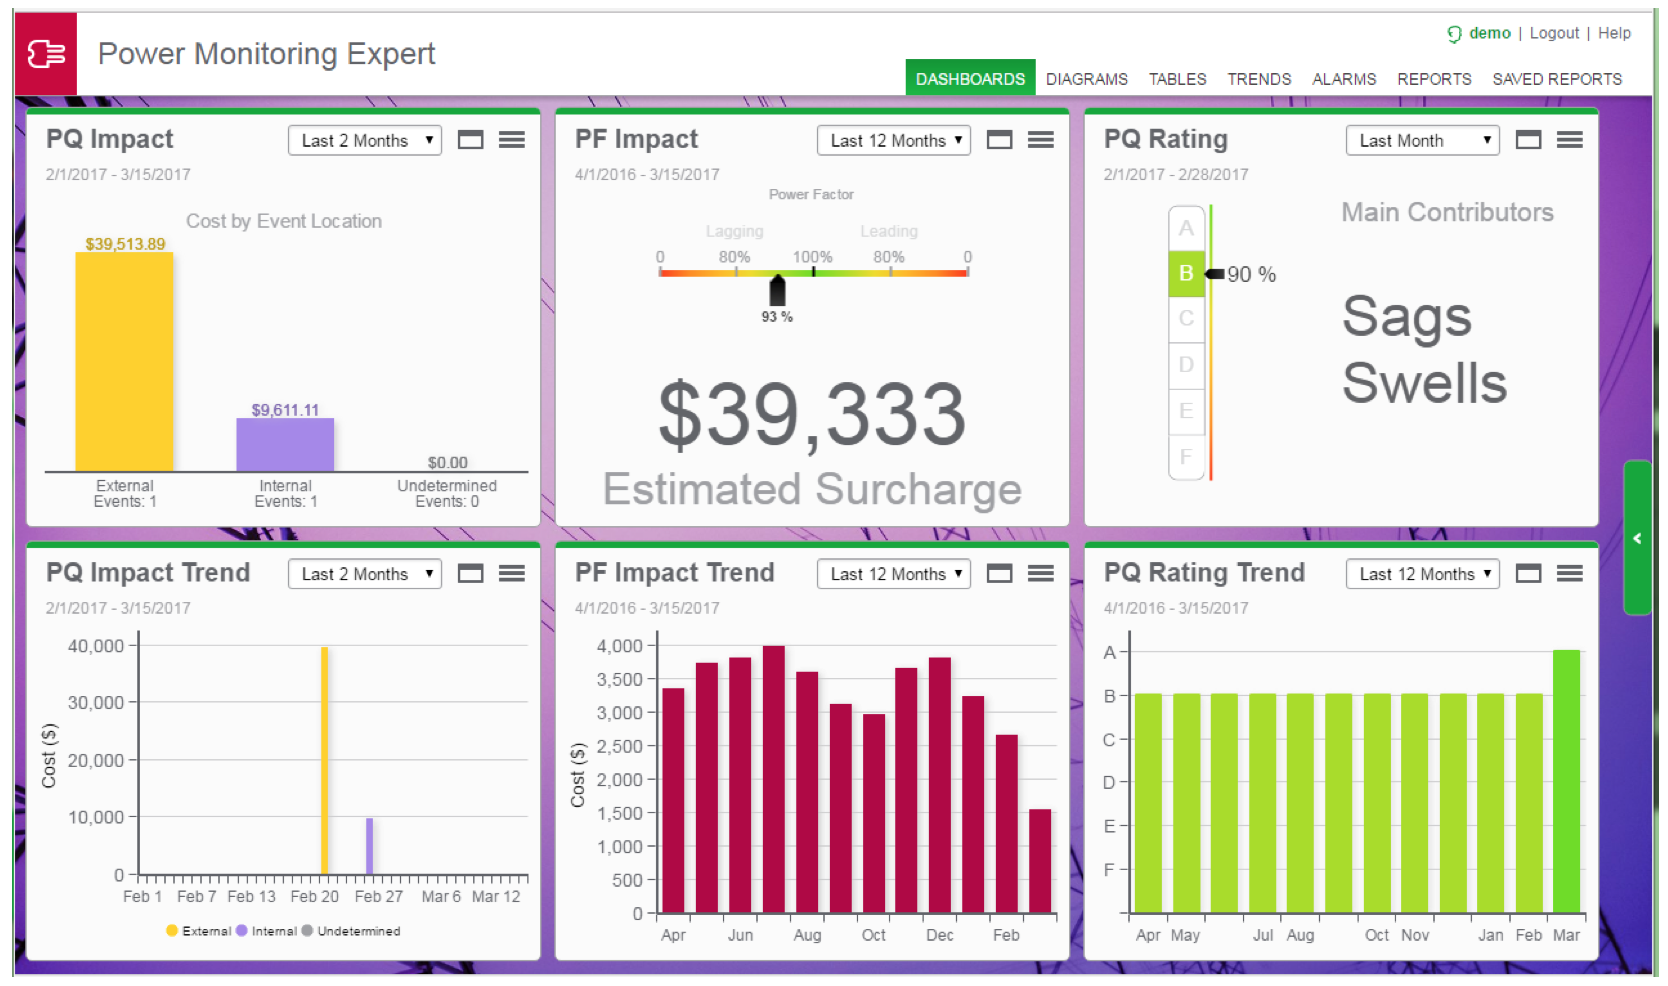
Task: Expand the green side panel arrow
Action: click(x=1637, y=538)
